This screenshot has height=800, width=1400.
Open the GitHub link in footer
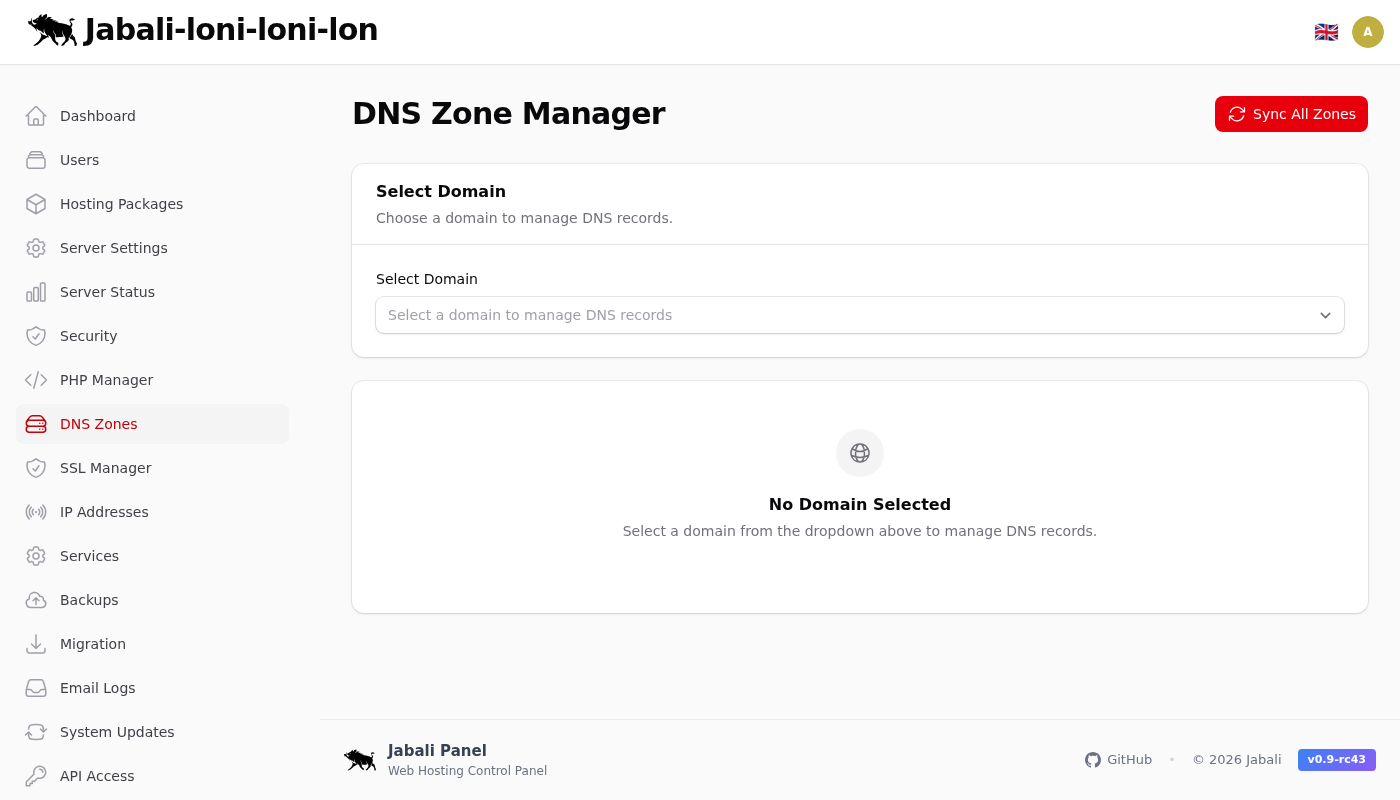[1119, 760]
